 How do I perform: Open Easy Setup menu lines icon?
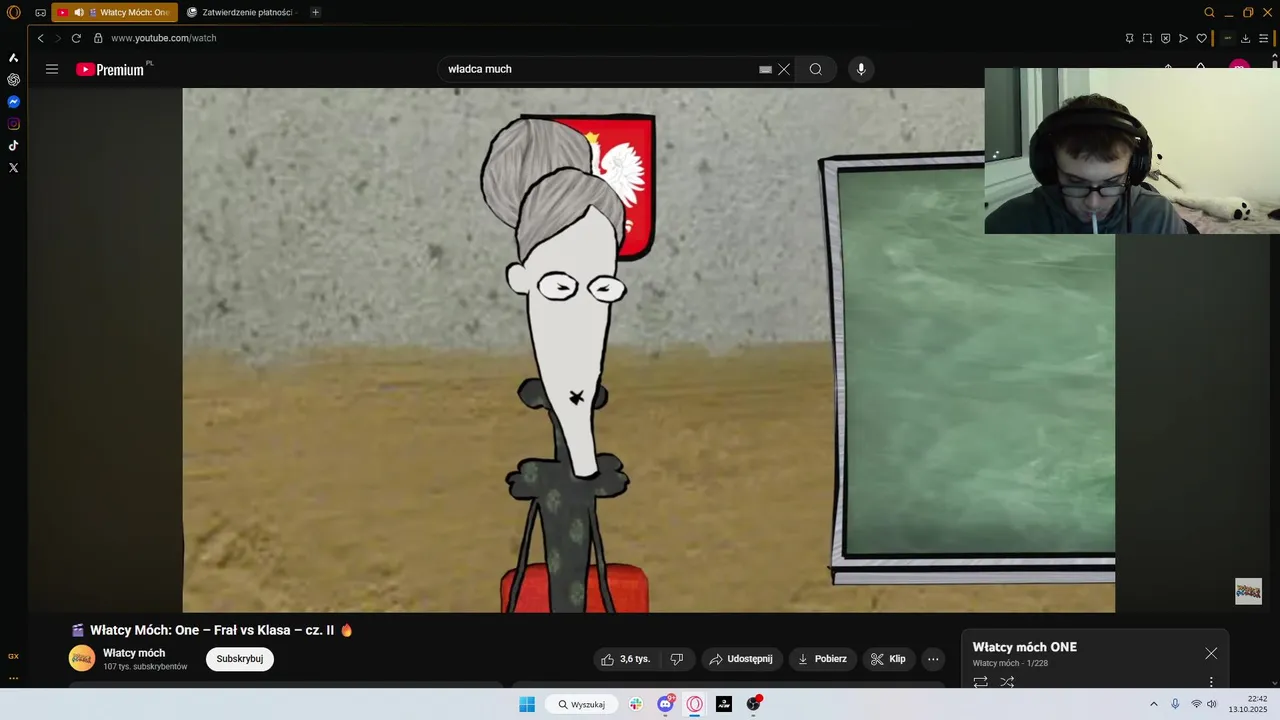pos(1264,38)
